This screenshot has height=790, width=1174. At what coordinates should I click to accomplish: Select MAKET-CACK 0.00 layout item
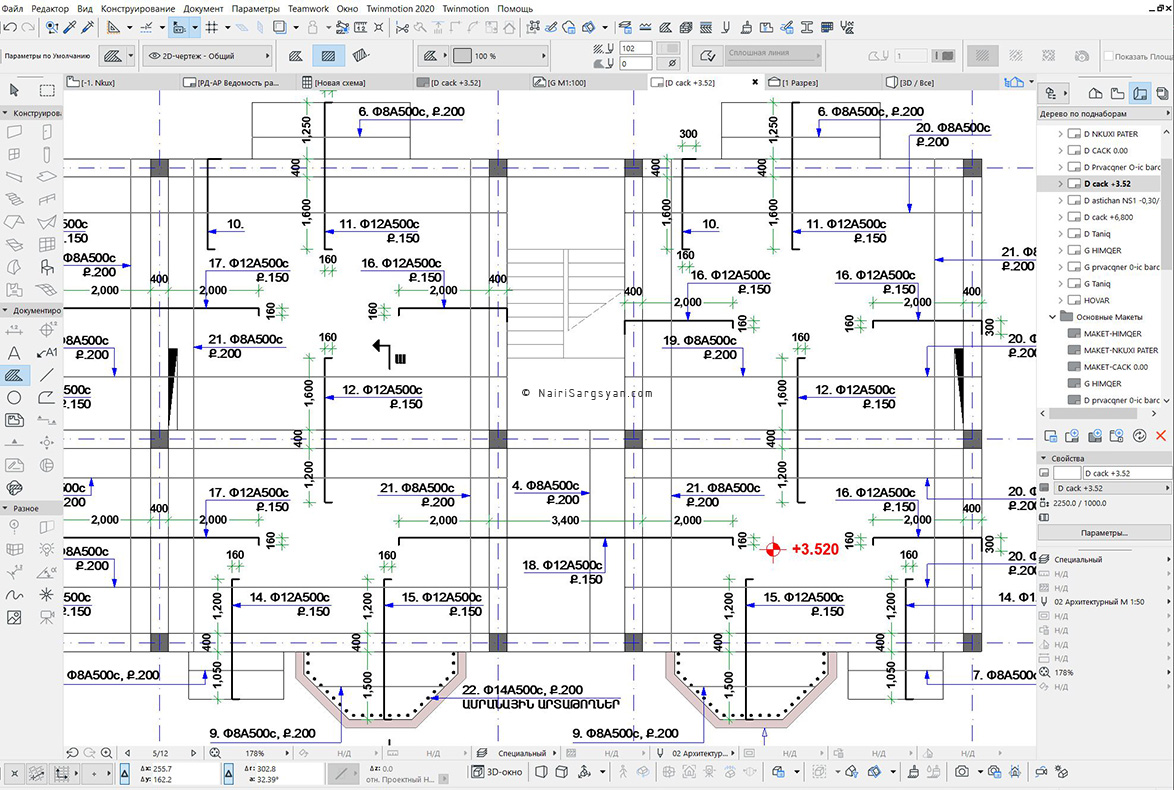tap(1116, 367)
